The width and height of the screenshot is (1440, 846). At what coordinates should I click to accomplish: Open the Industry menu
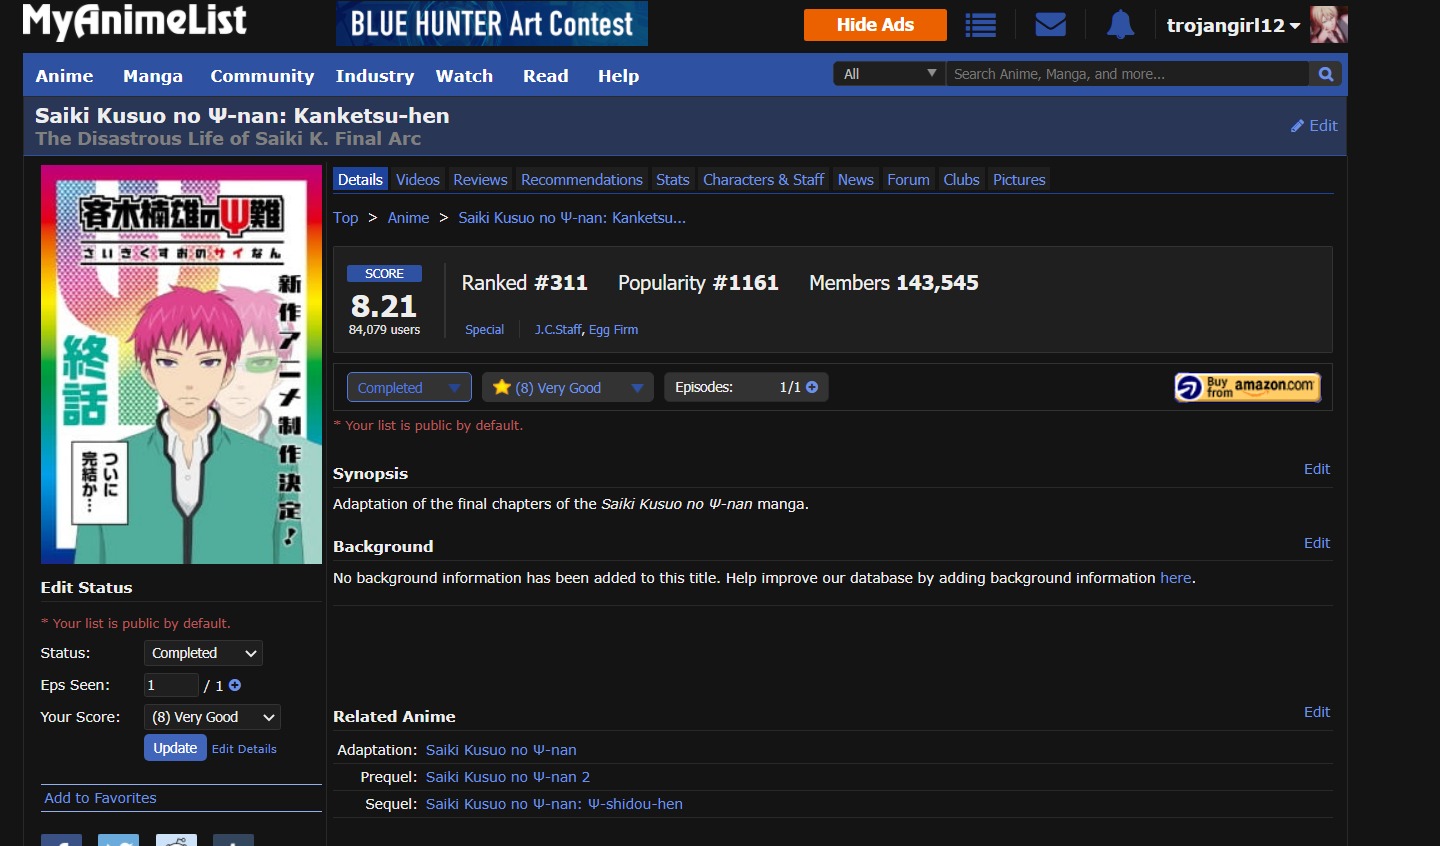coord(375,76)
